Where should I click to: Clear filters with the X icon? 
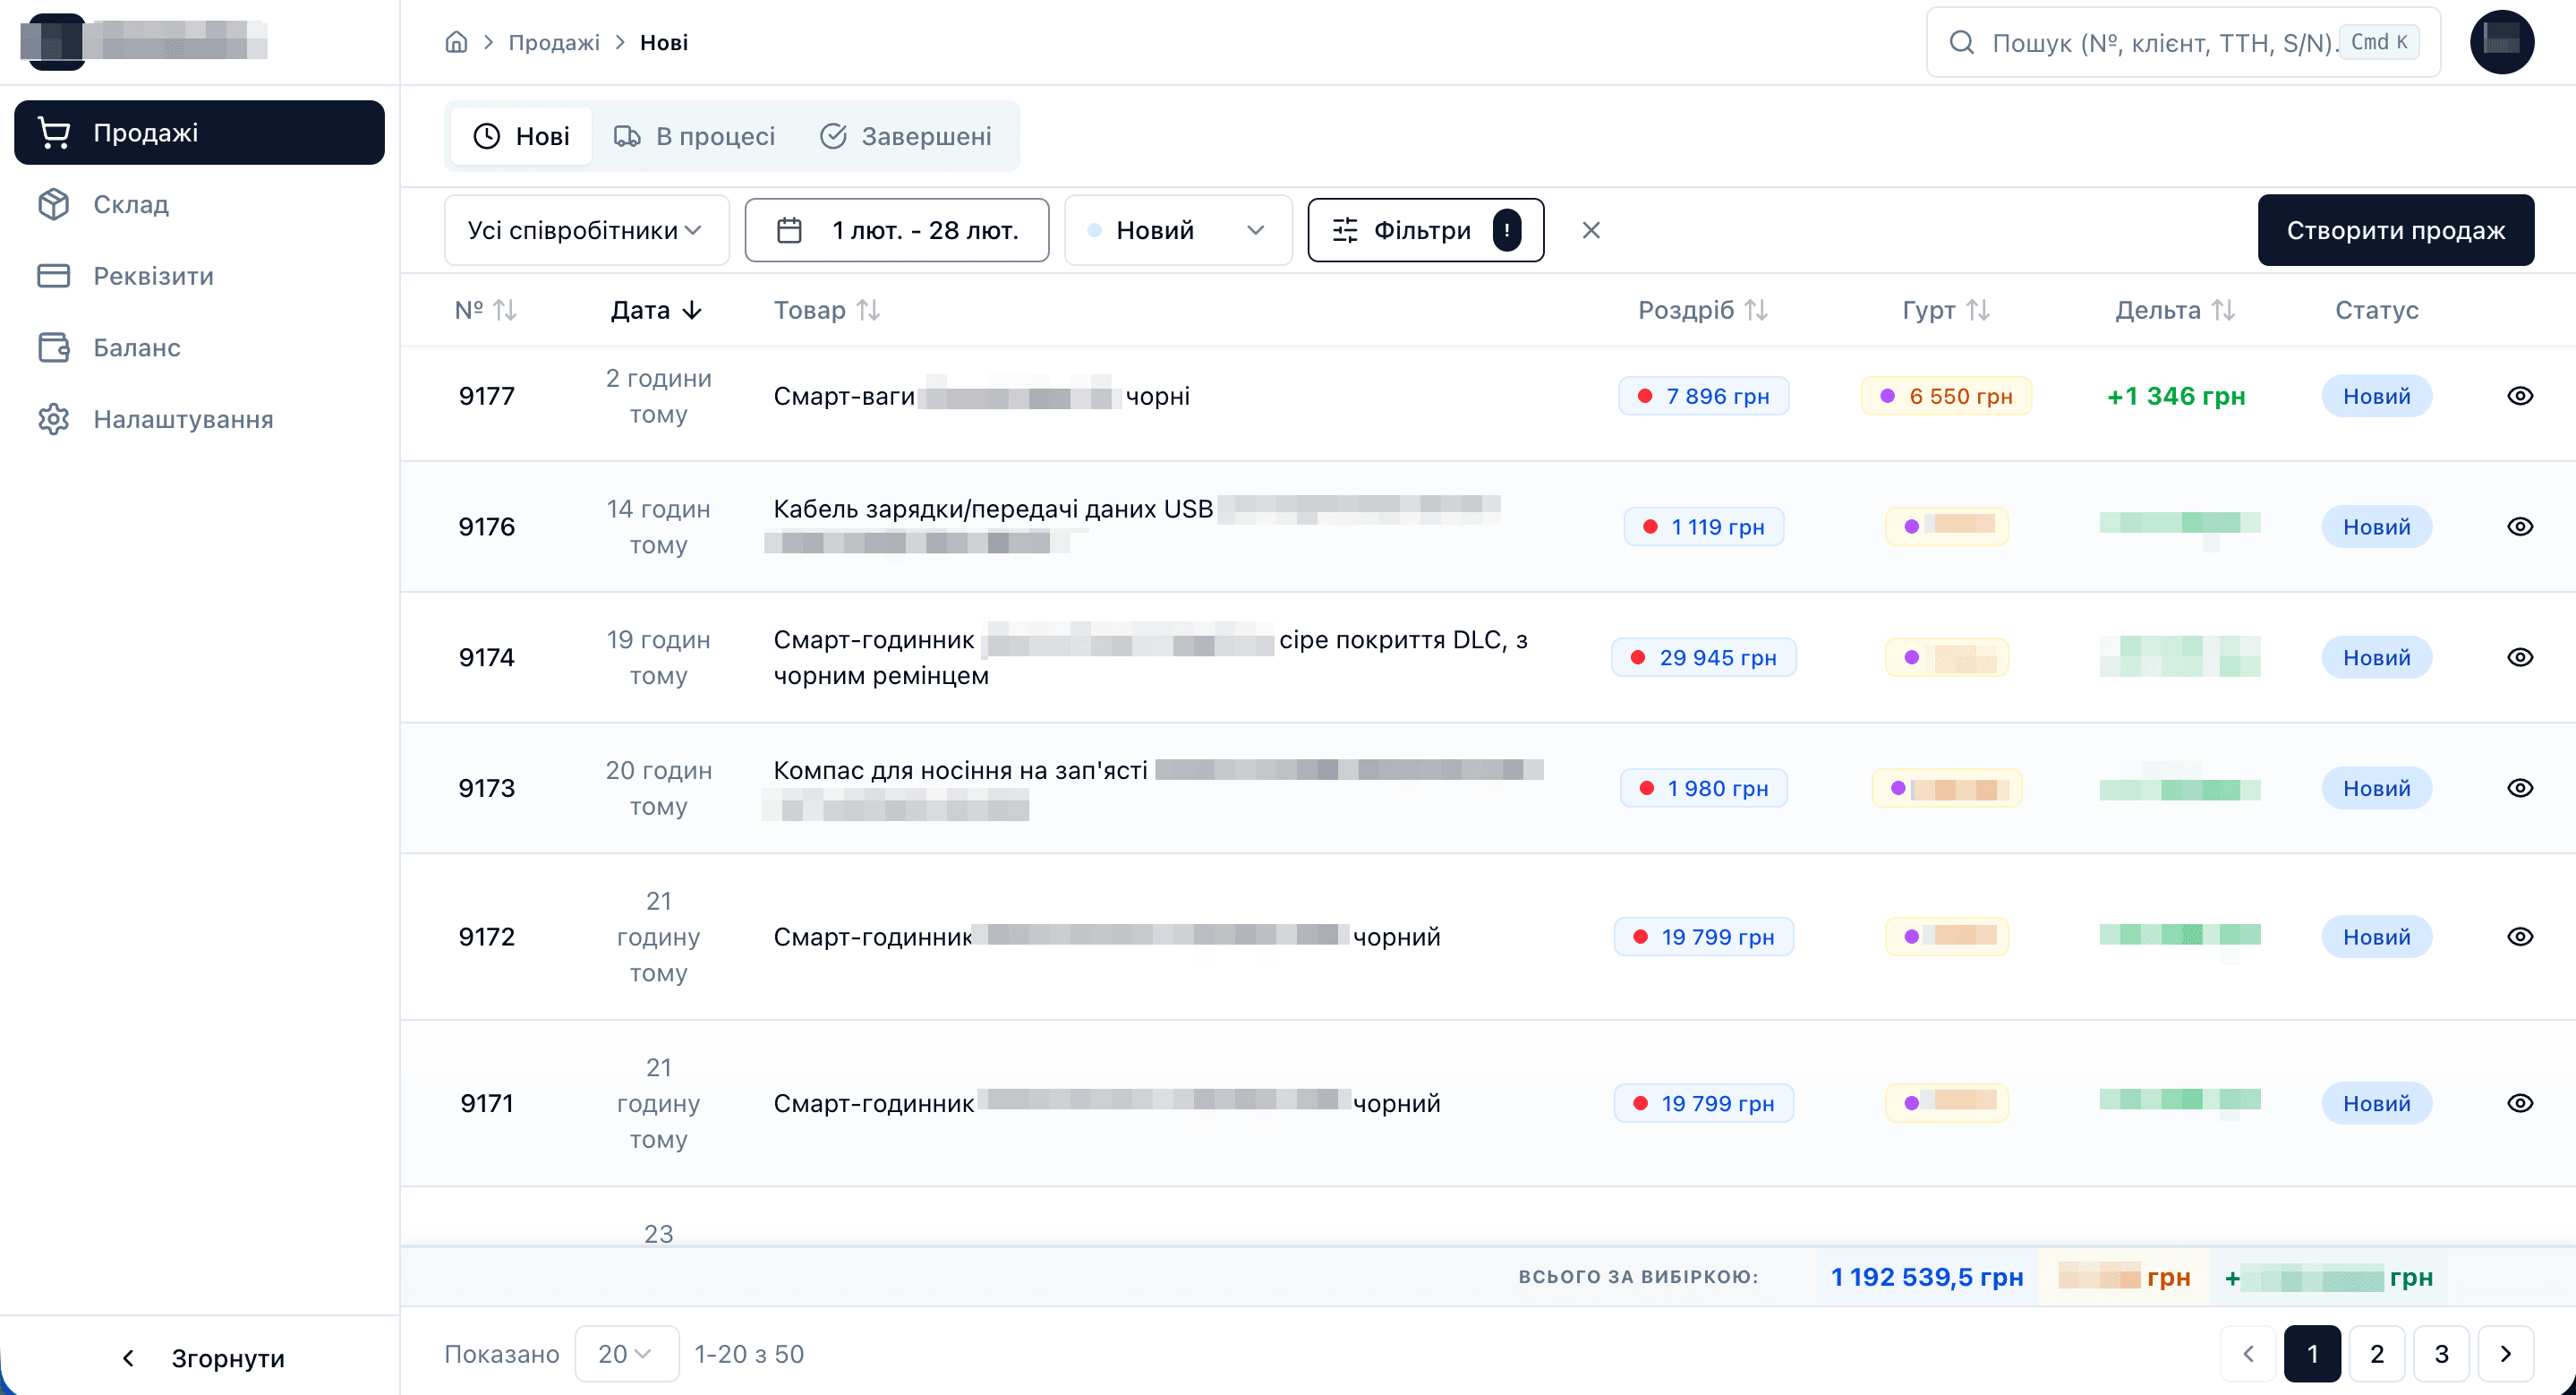pyautogui.click(x=1591, y=230)
